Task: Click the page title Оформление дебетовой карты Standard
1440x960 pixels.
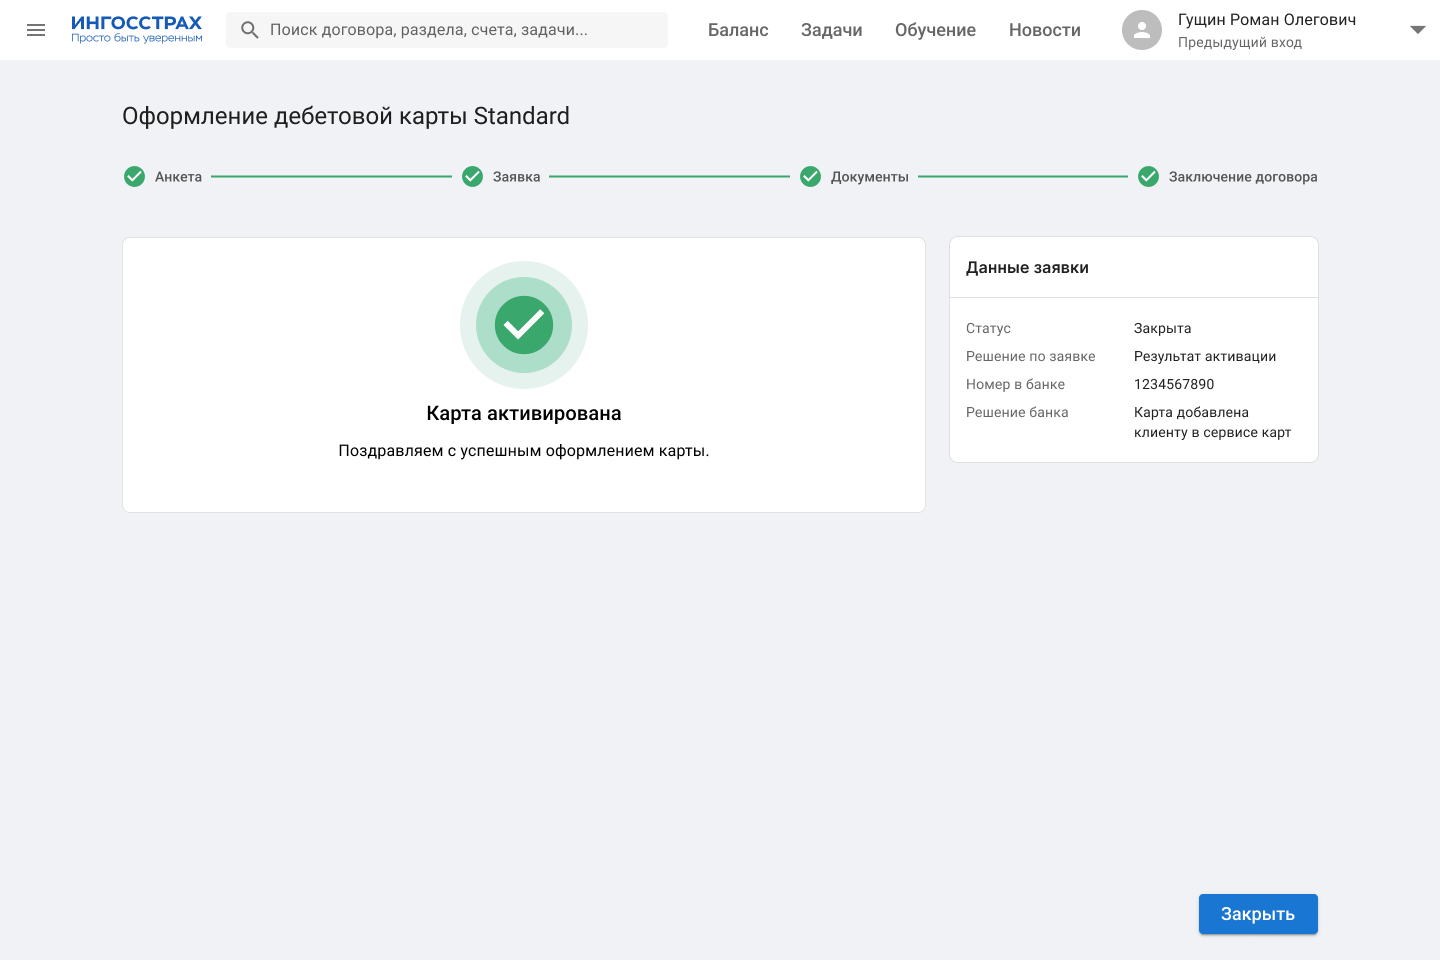Action: click(x=346, y=116)
